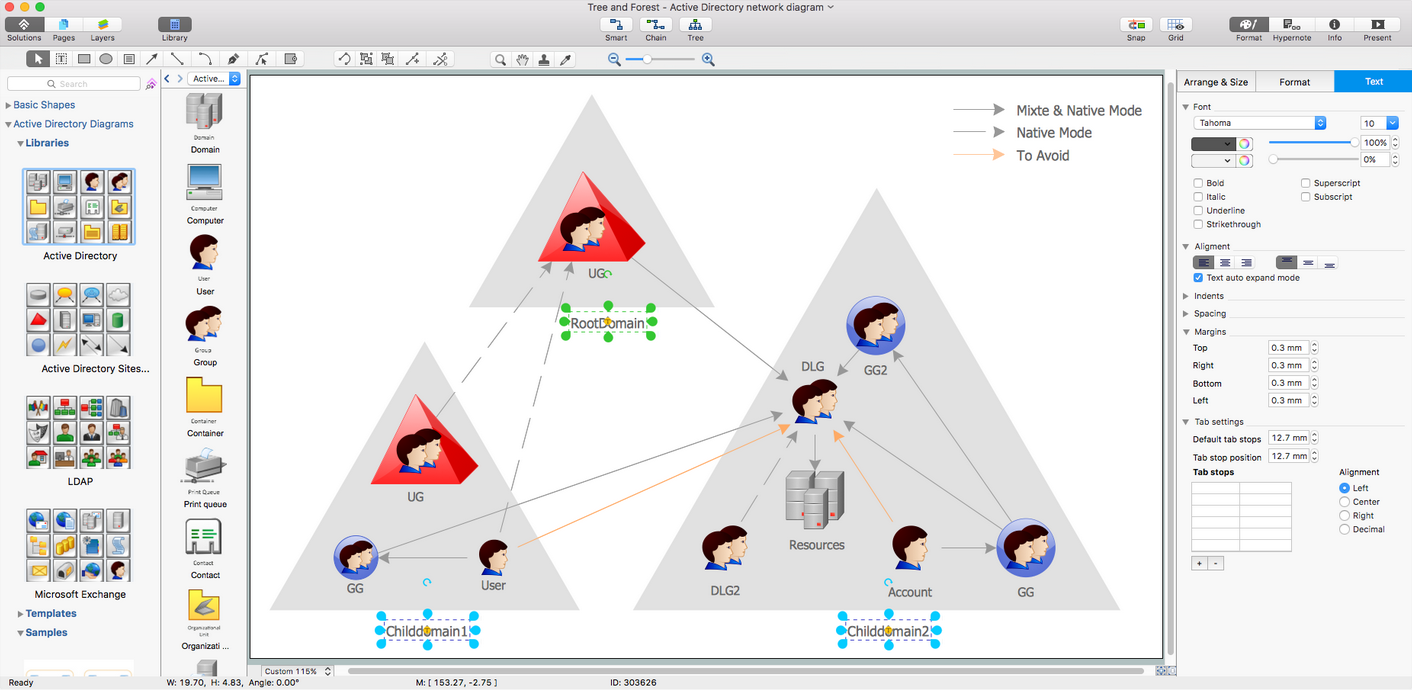Click the Tree connector button
Screen dimensions: 1412x690
tap(695, 24)
